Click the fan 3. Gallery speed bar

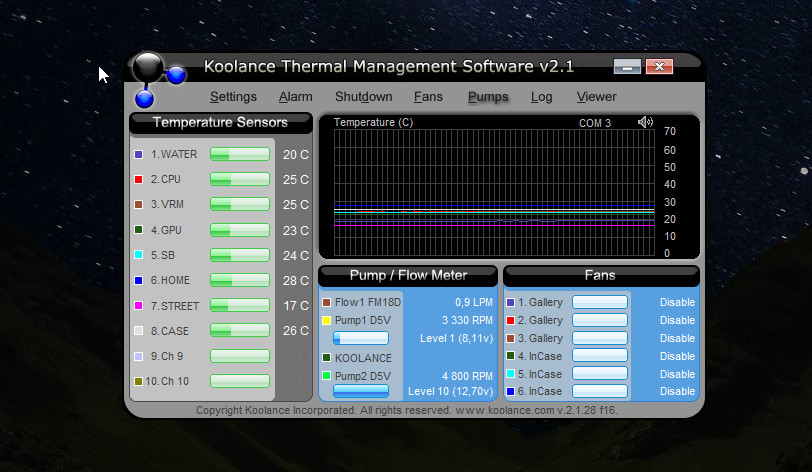(600, 338)
